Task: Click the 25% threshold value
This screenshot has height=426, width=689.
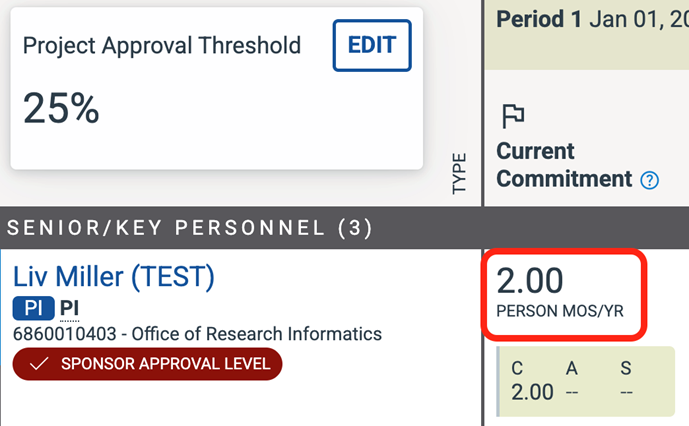Action: pos(61,108)
